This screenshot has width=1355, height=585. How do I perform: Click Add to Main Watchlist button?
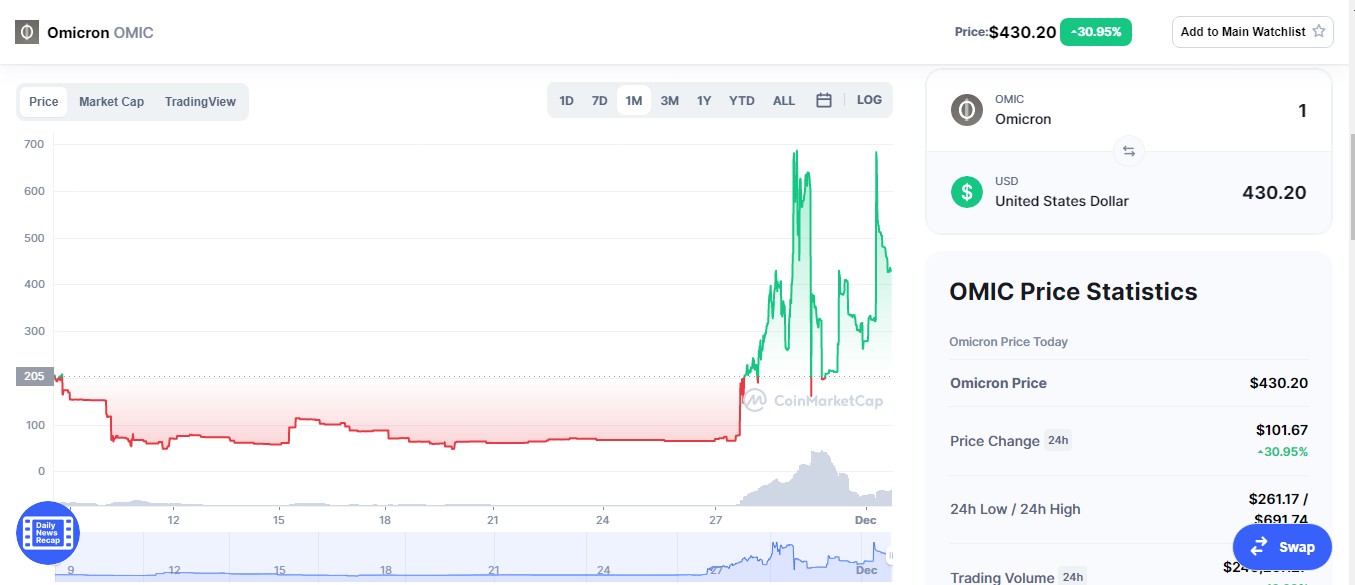(1253, 32)
